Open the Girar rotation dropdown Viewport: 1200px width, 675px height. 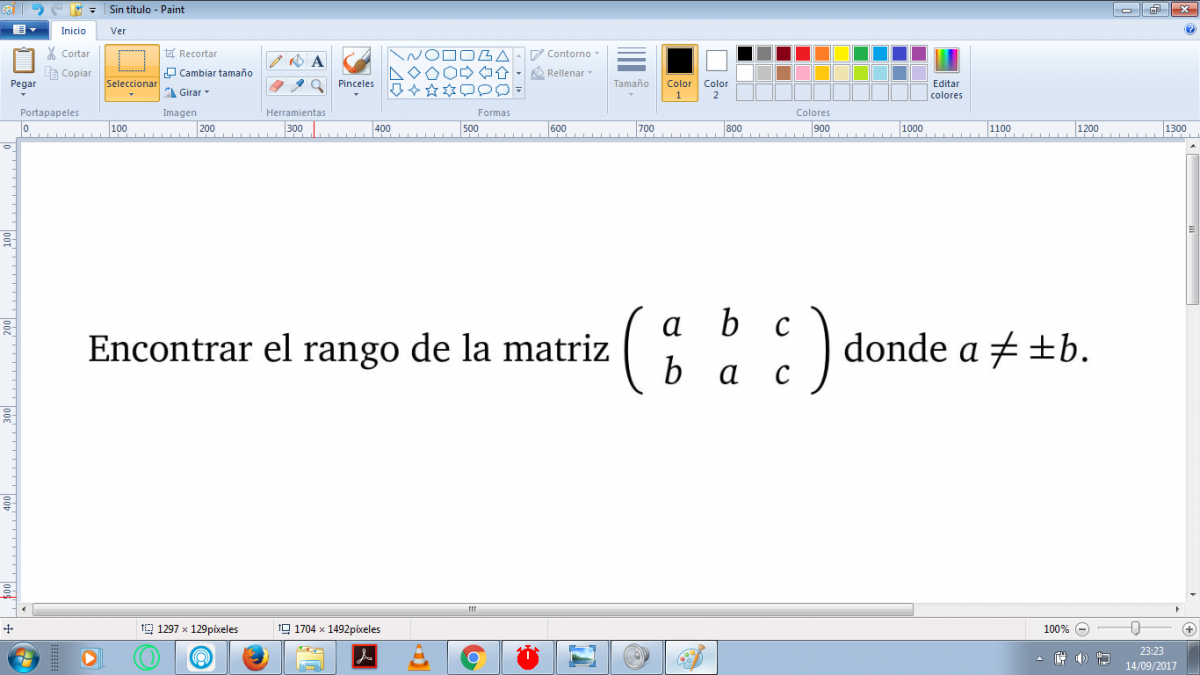[187, 92]
